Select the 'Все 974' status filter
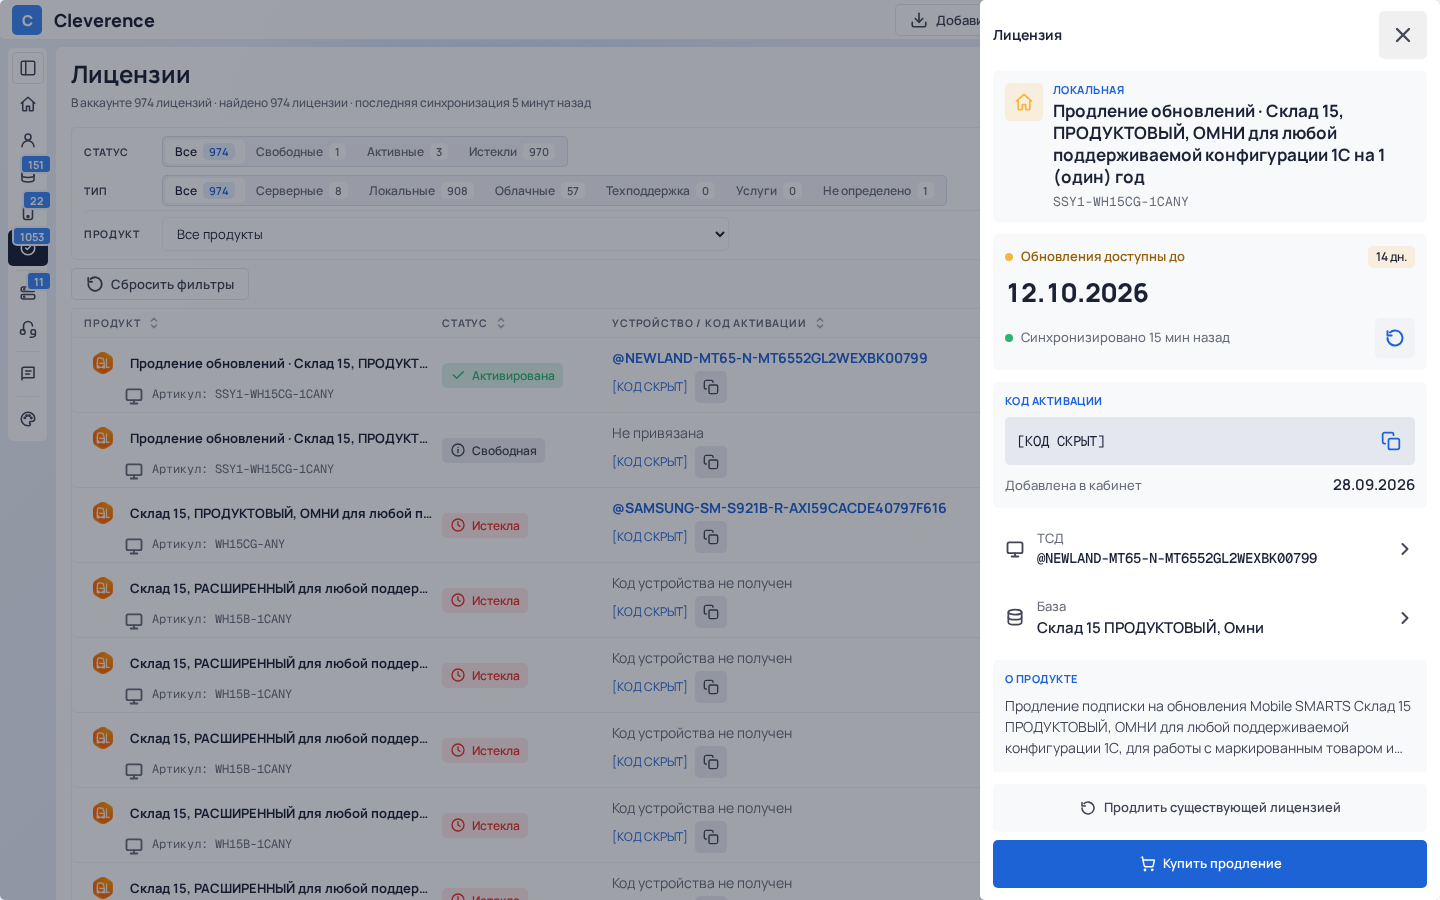Image resolution: width=1440 pixels, height=900 pixels. point(203,152)
